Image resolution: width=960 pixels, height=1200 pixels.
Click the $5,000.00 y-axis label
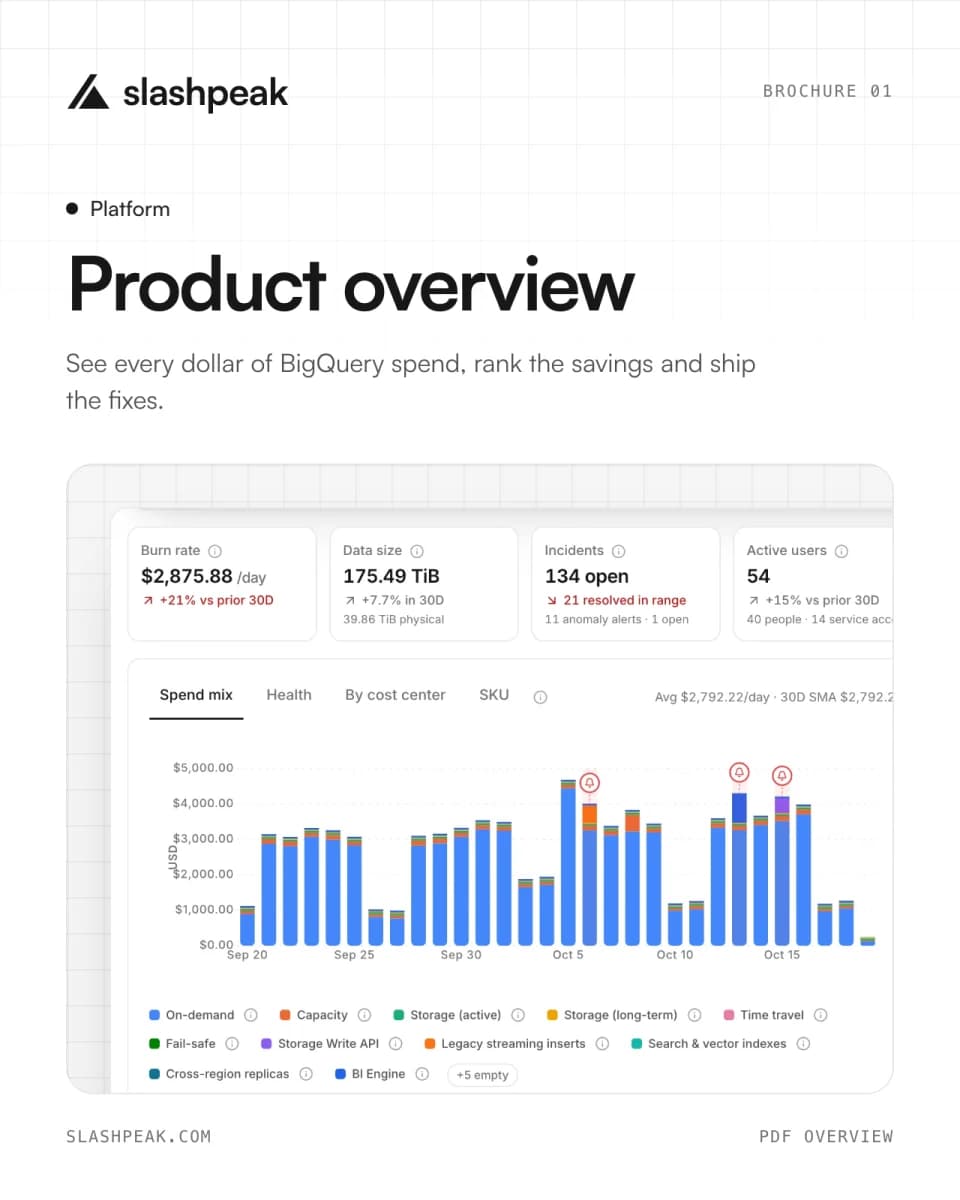pos(203,768)
